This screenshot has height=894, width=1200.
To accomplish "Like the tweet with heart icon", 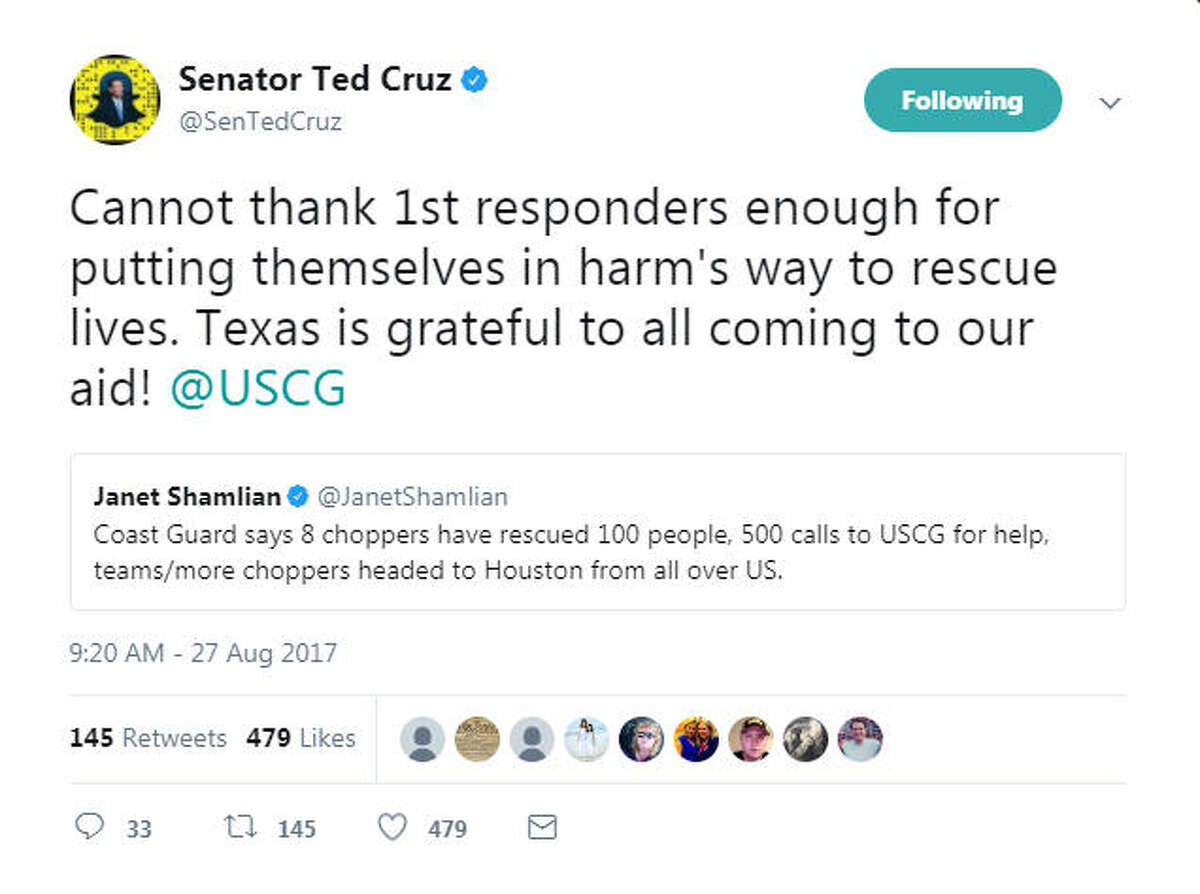I will coord(396,827).
